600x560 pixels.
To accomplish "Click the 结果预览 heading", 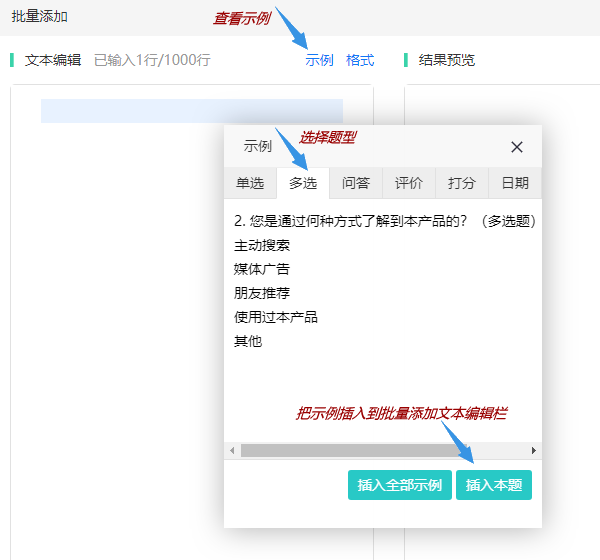I will (447, 60).
